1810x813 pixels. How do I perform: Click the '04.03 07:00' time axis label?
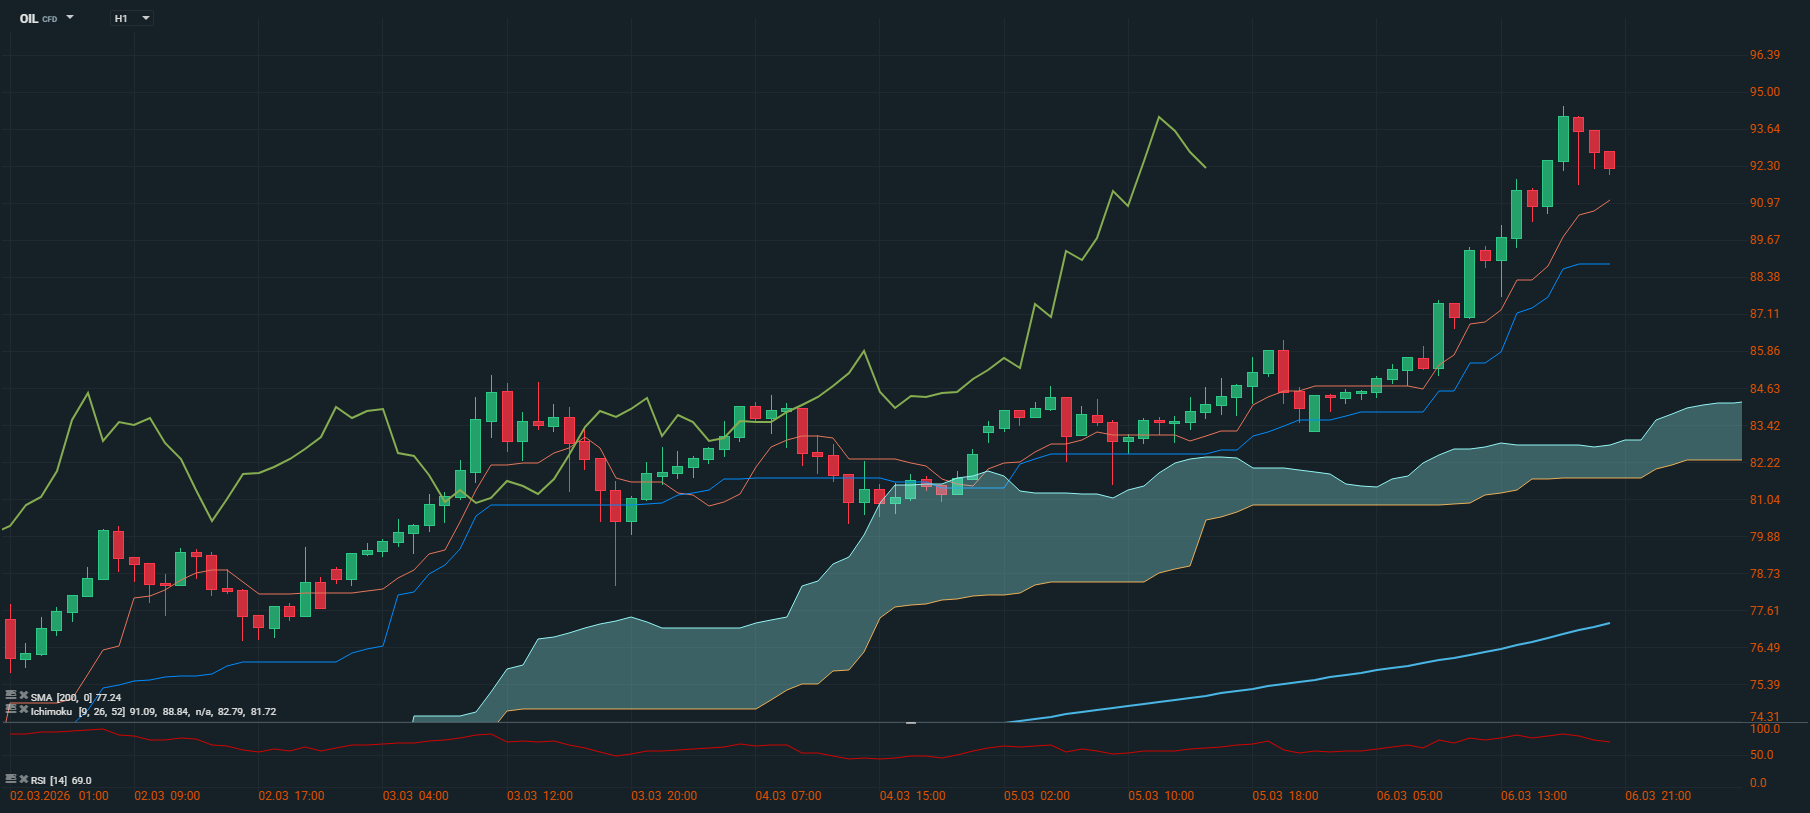click(788, 796)
